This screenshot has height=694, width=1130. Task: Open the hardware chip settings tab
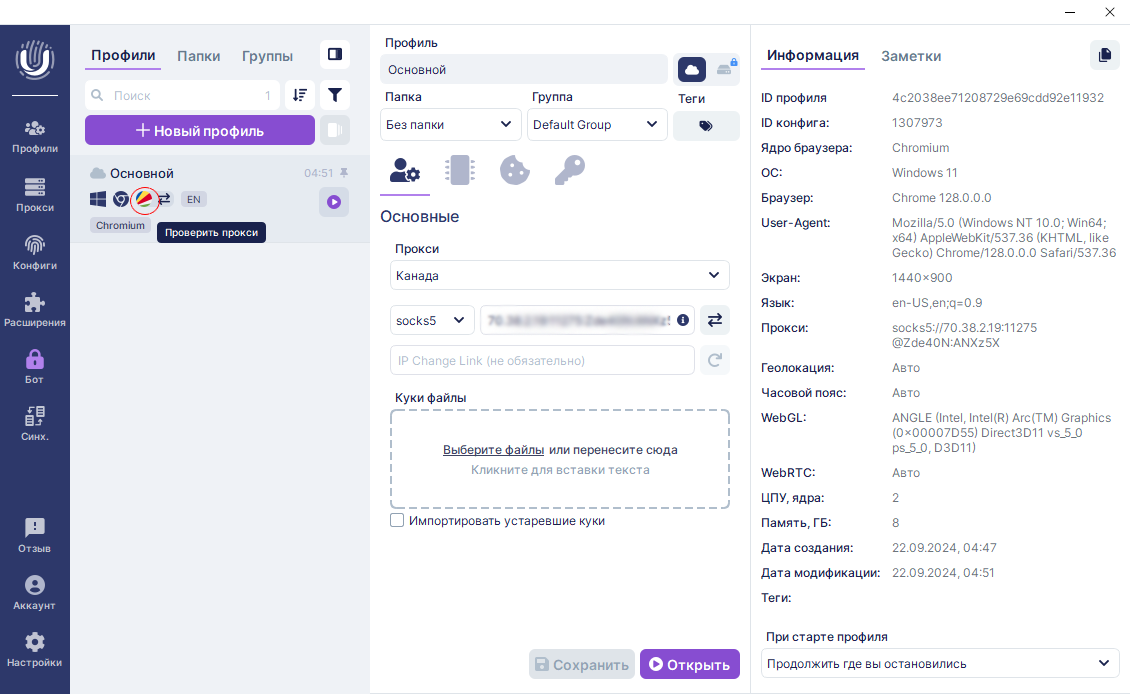coord(460,170)
